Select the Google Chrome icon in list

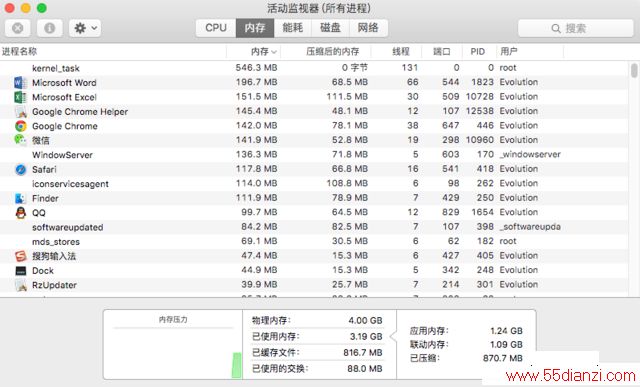tap(20, 126)
